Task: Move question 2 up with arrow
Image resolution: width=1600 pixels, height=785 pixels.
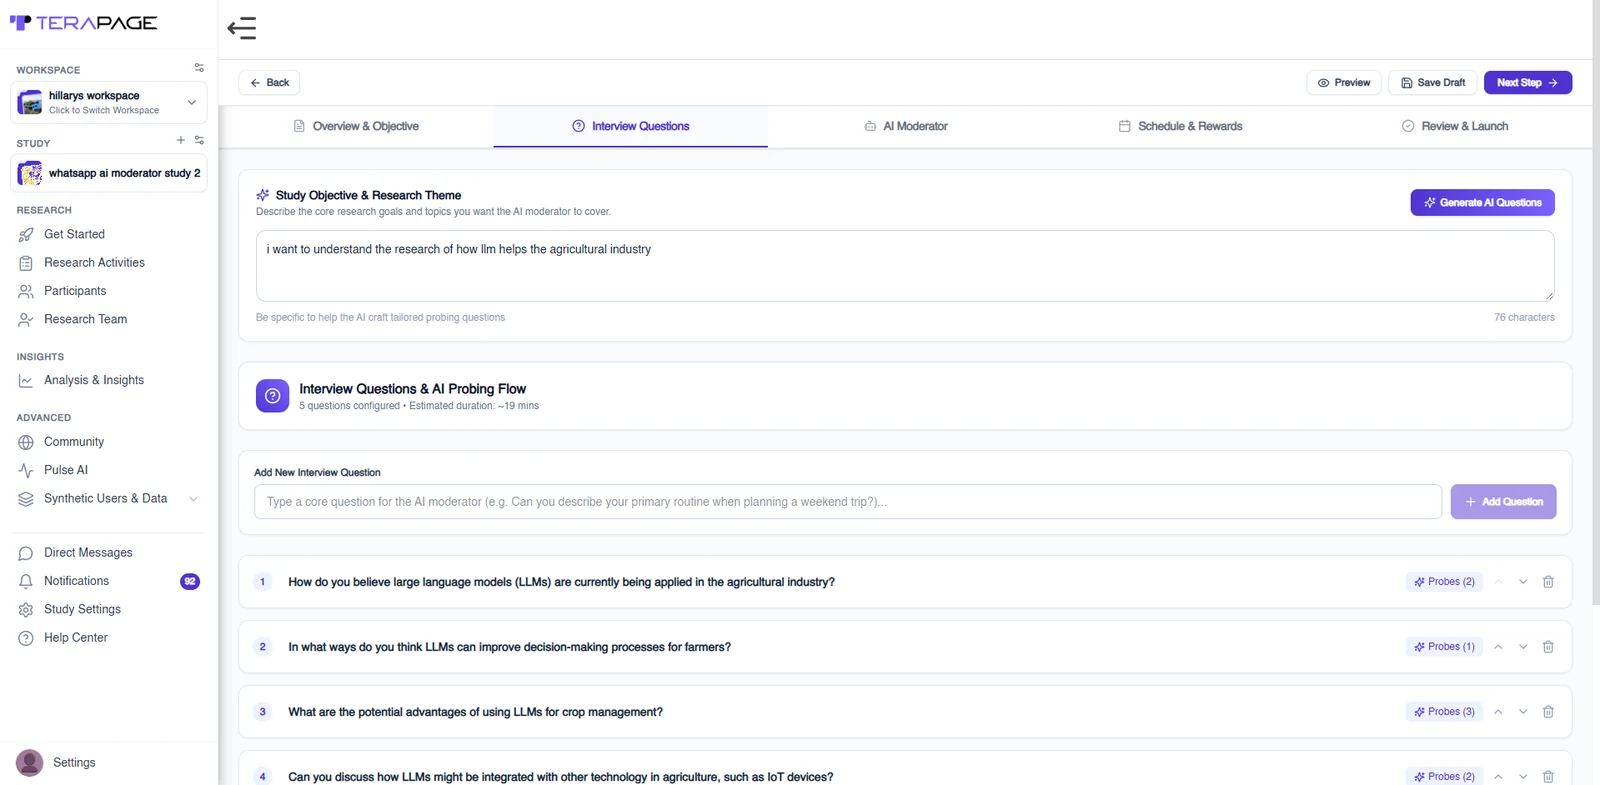Action: tap(1498, 647)
